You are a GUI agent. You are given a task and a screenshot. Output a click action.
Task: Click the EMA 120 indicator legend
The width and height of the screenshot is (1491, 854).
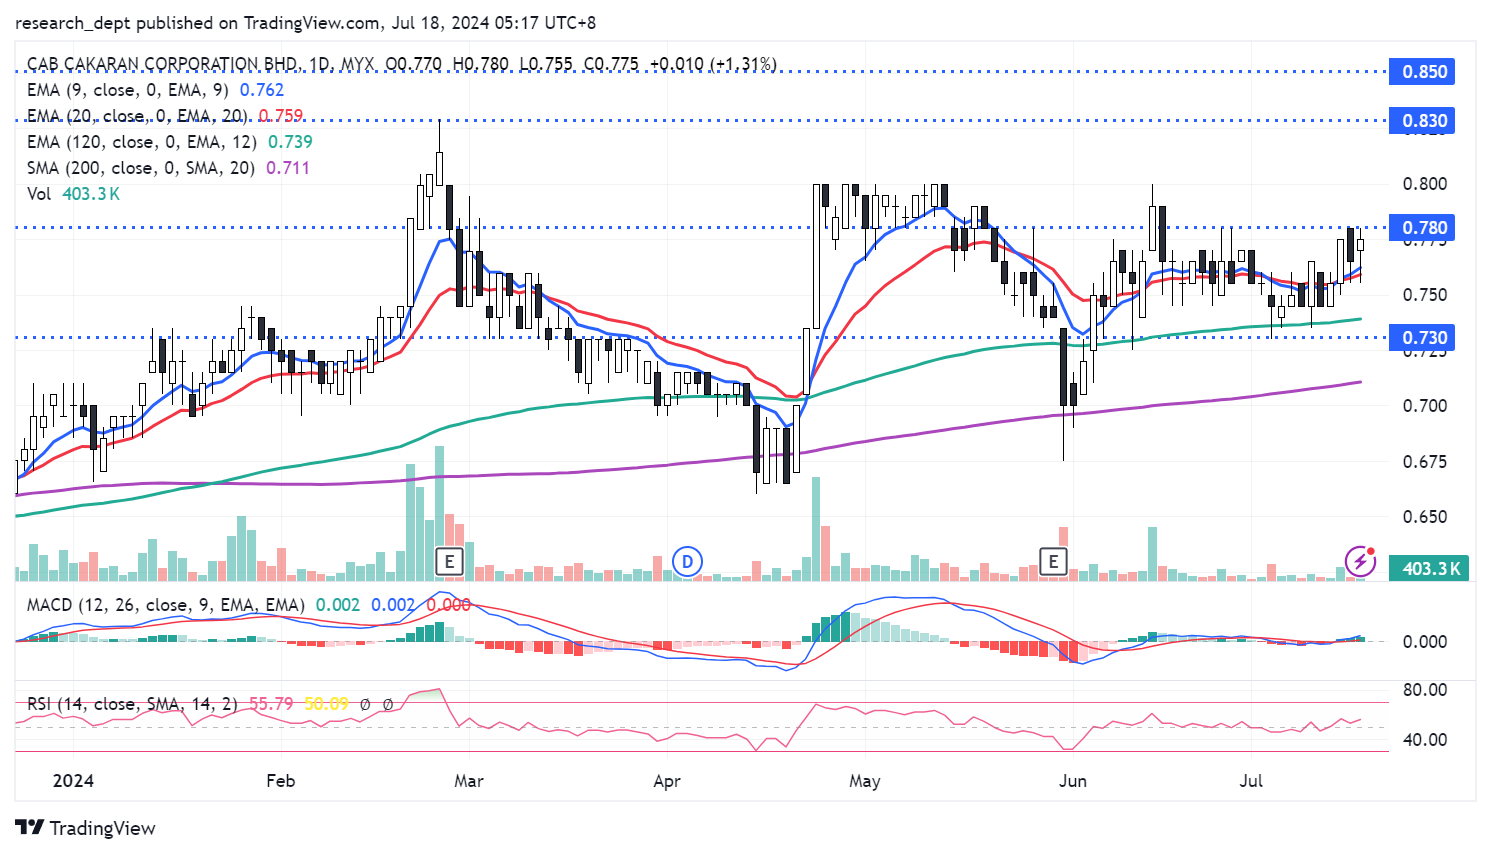(141, 142)
